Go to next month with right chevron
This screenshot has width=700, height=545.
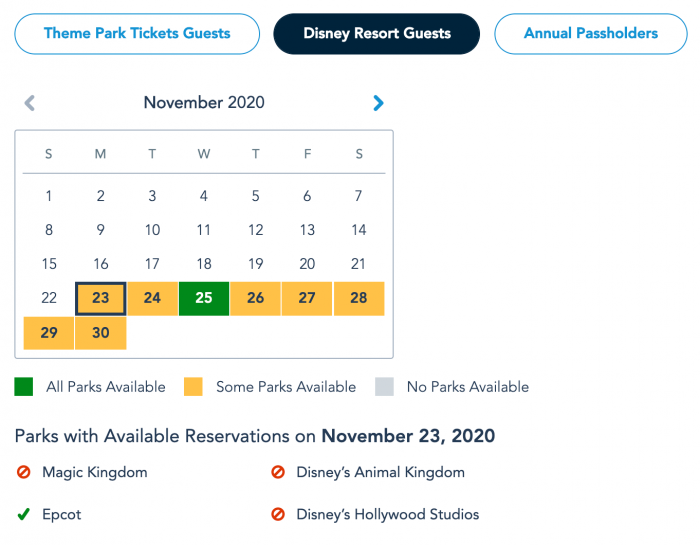[x=378, y=103]
